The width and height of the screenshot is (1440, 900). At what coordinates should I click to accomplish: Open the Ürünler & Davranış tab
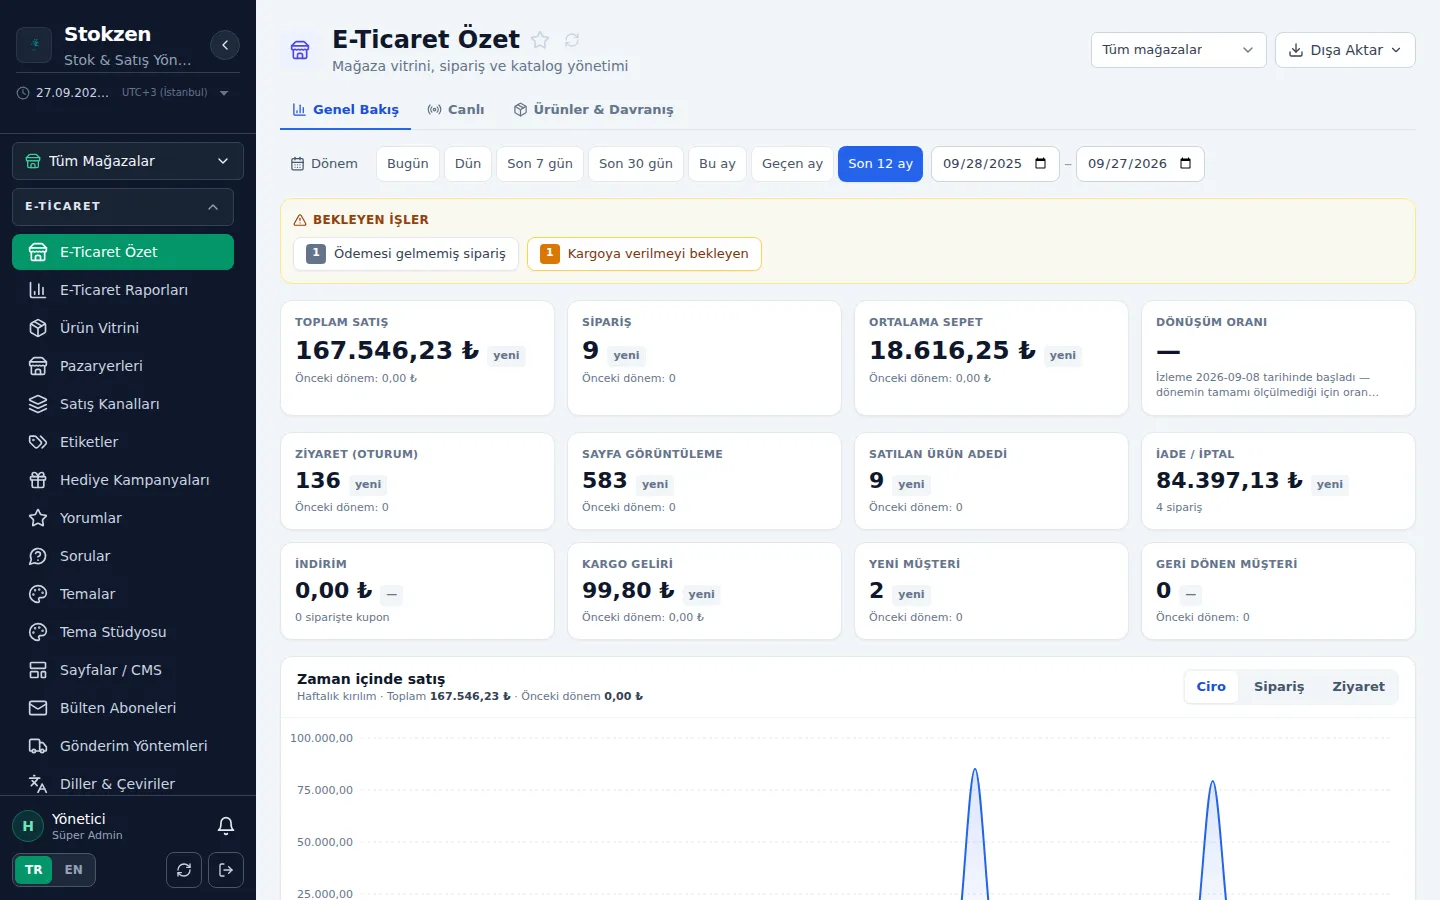click(x=594, y=109)
